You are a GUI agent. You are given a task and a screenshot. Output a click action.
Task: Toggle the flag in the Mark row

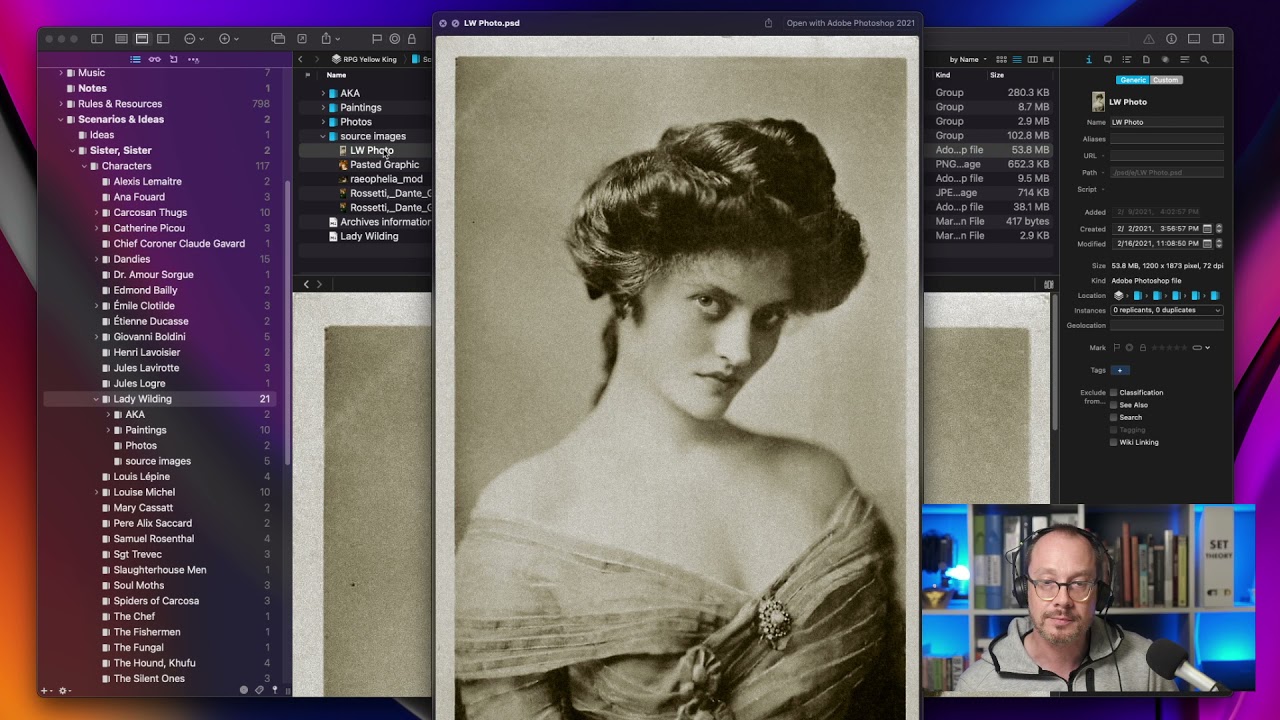click(x=1116, y=348)
